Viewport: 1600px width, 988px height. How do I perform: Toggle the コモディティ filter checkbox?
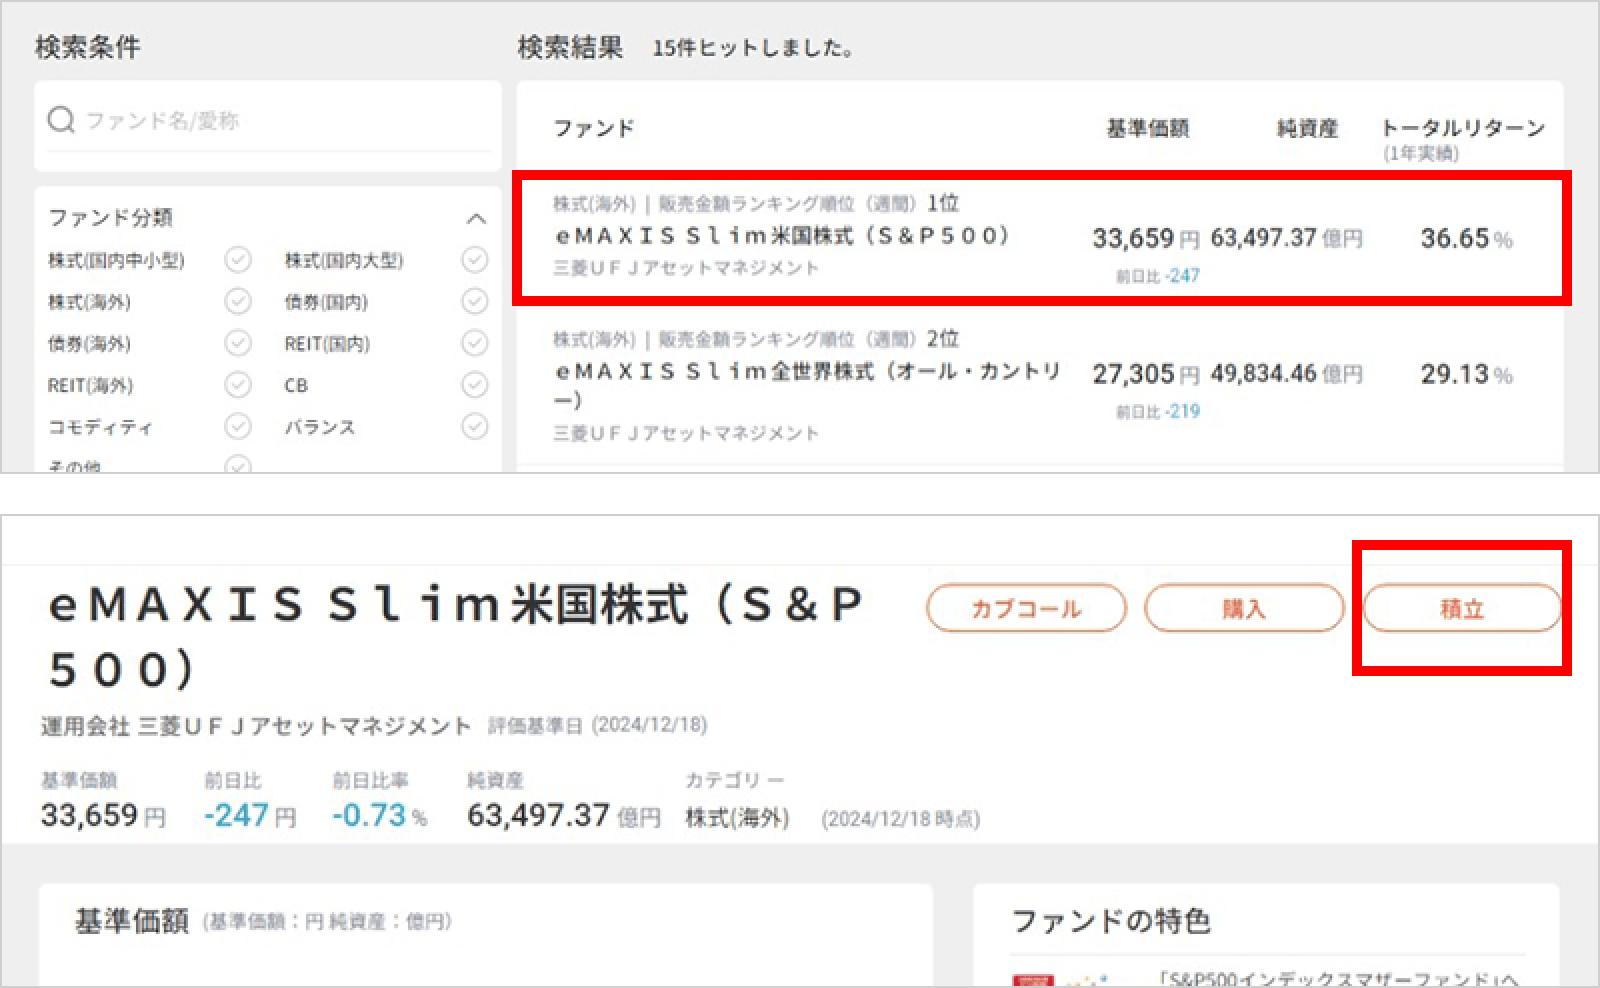point(237,427)
